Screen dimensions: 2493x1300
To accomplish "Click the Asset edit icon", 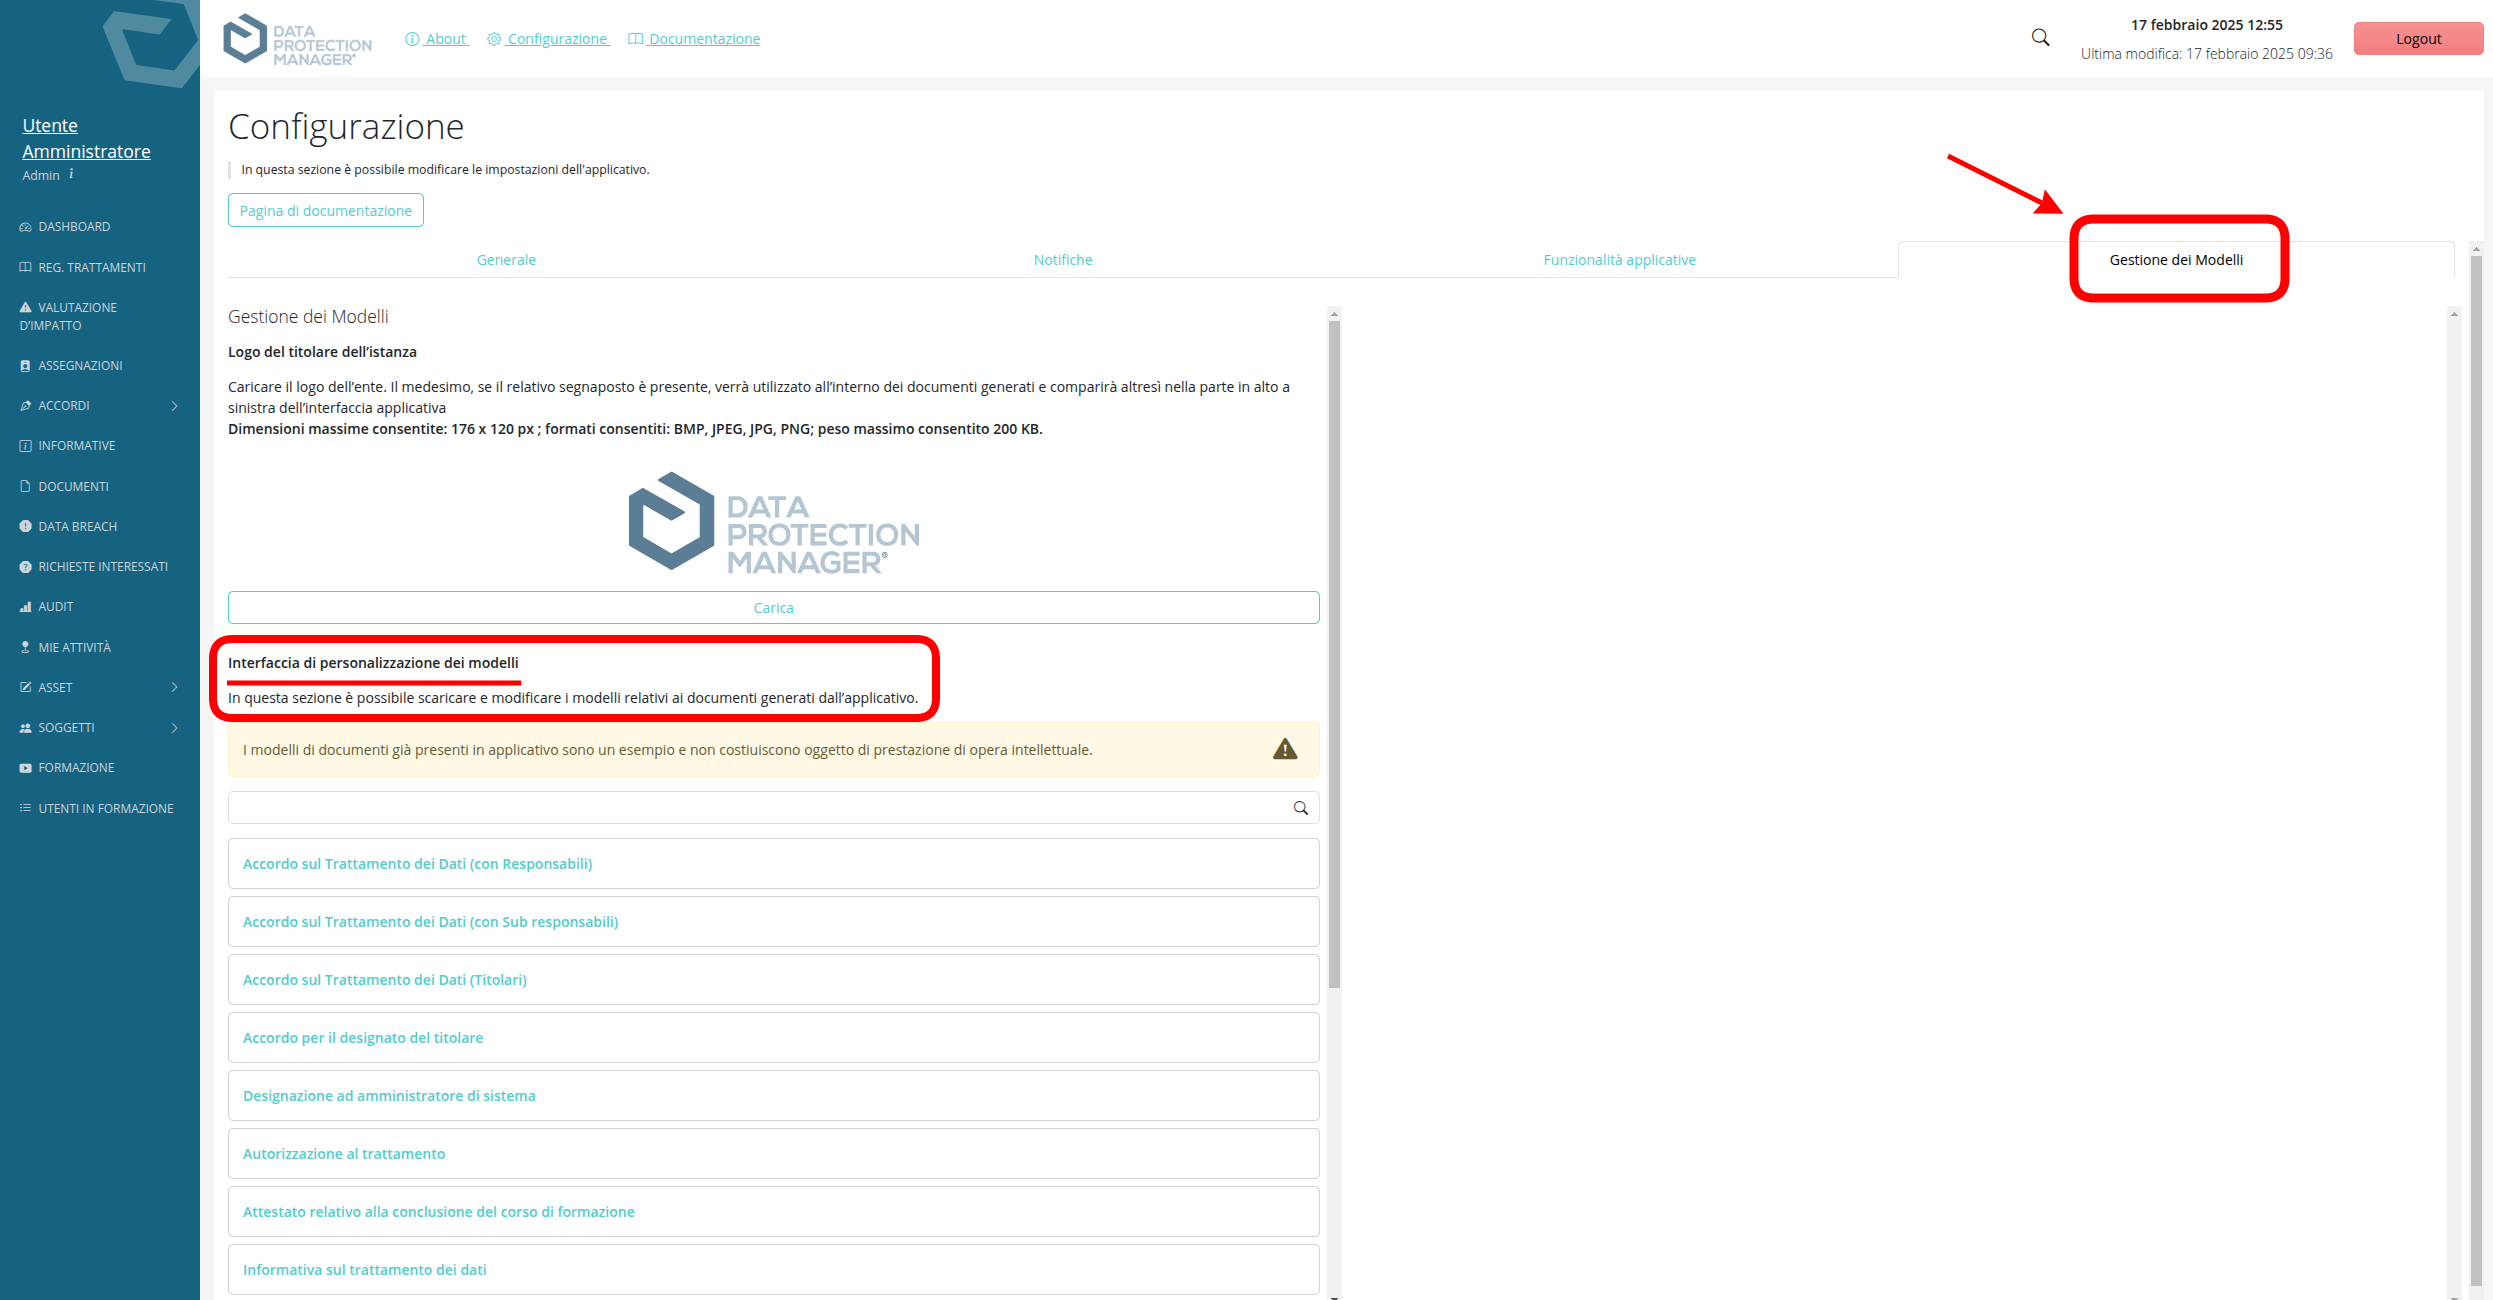I will coord(25,688).
